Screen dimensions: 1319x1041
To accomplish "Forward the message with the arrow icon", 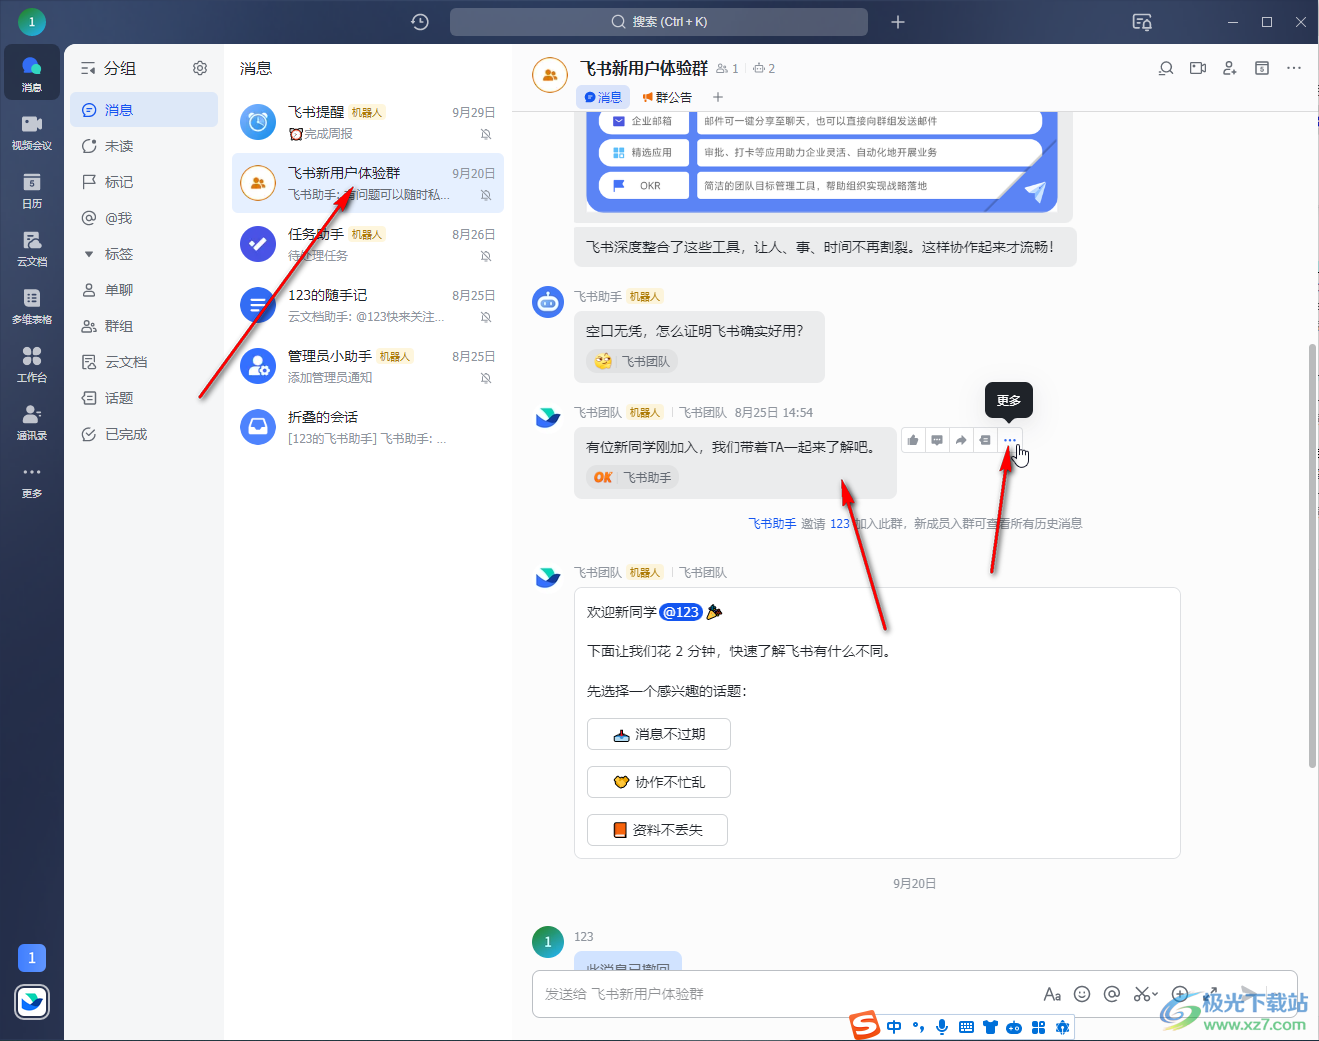I will [961, 440].
